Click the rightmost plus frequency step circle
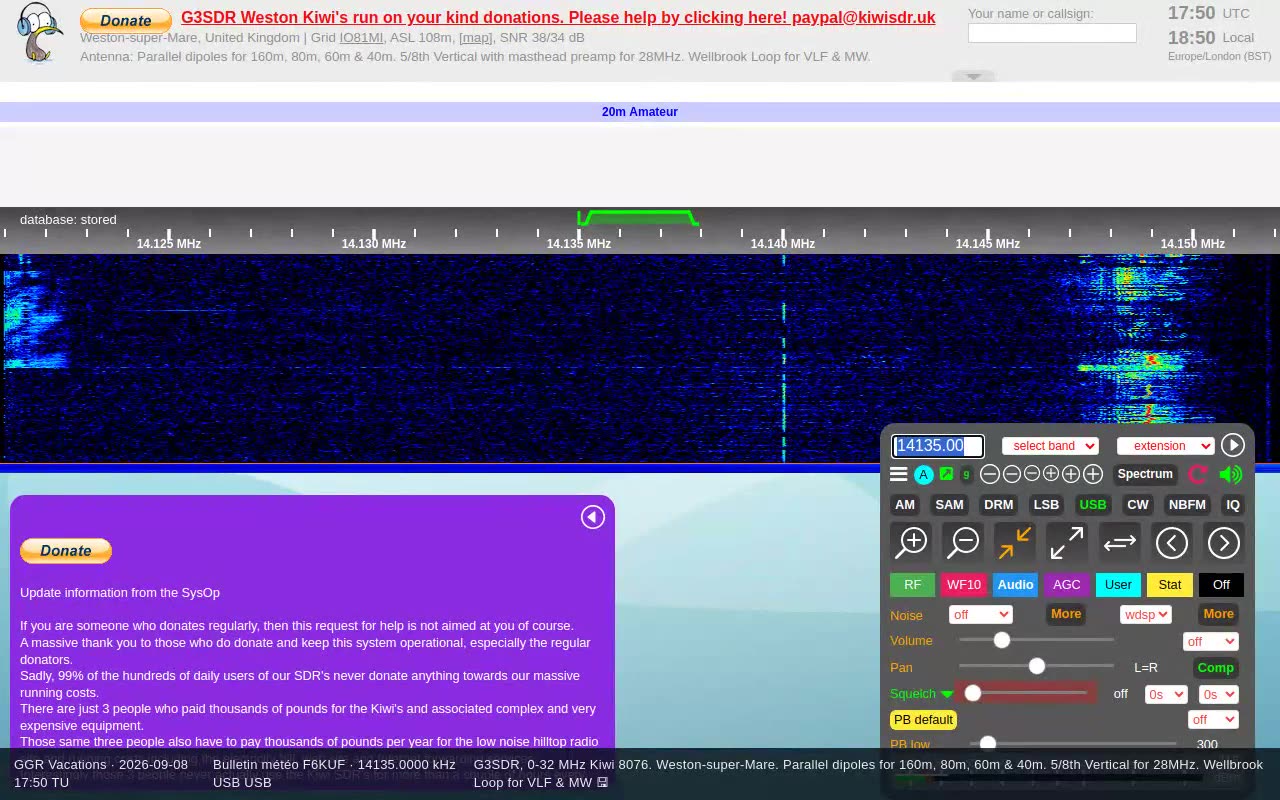 point(1093,474)
